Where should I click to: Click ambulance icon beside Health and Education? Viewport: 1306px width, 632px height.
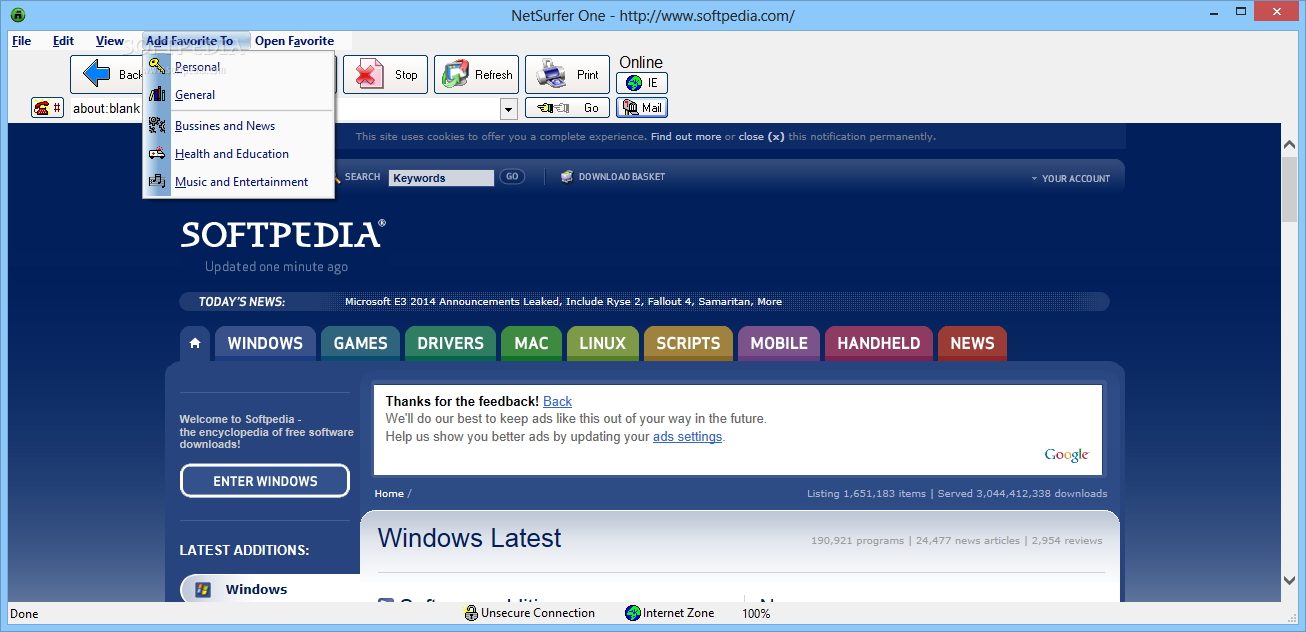tap(157, 154)
